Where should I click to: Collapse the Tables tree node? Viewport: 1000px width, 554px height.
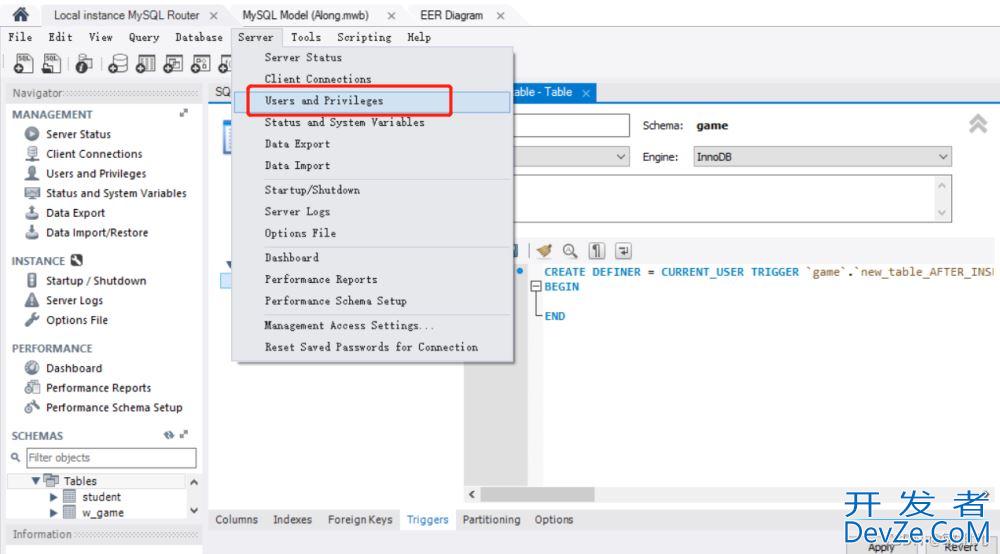36,481
